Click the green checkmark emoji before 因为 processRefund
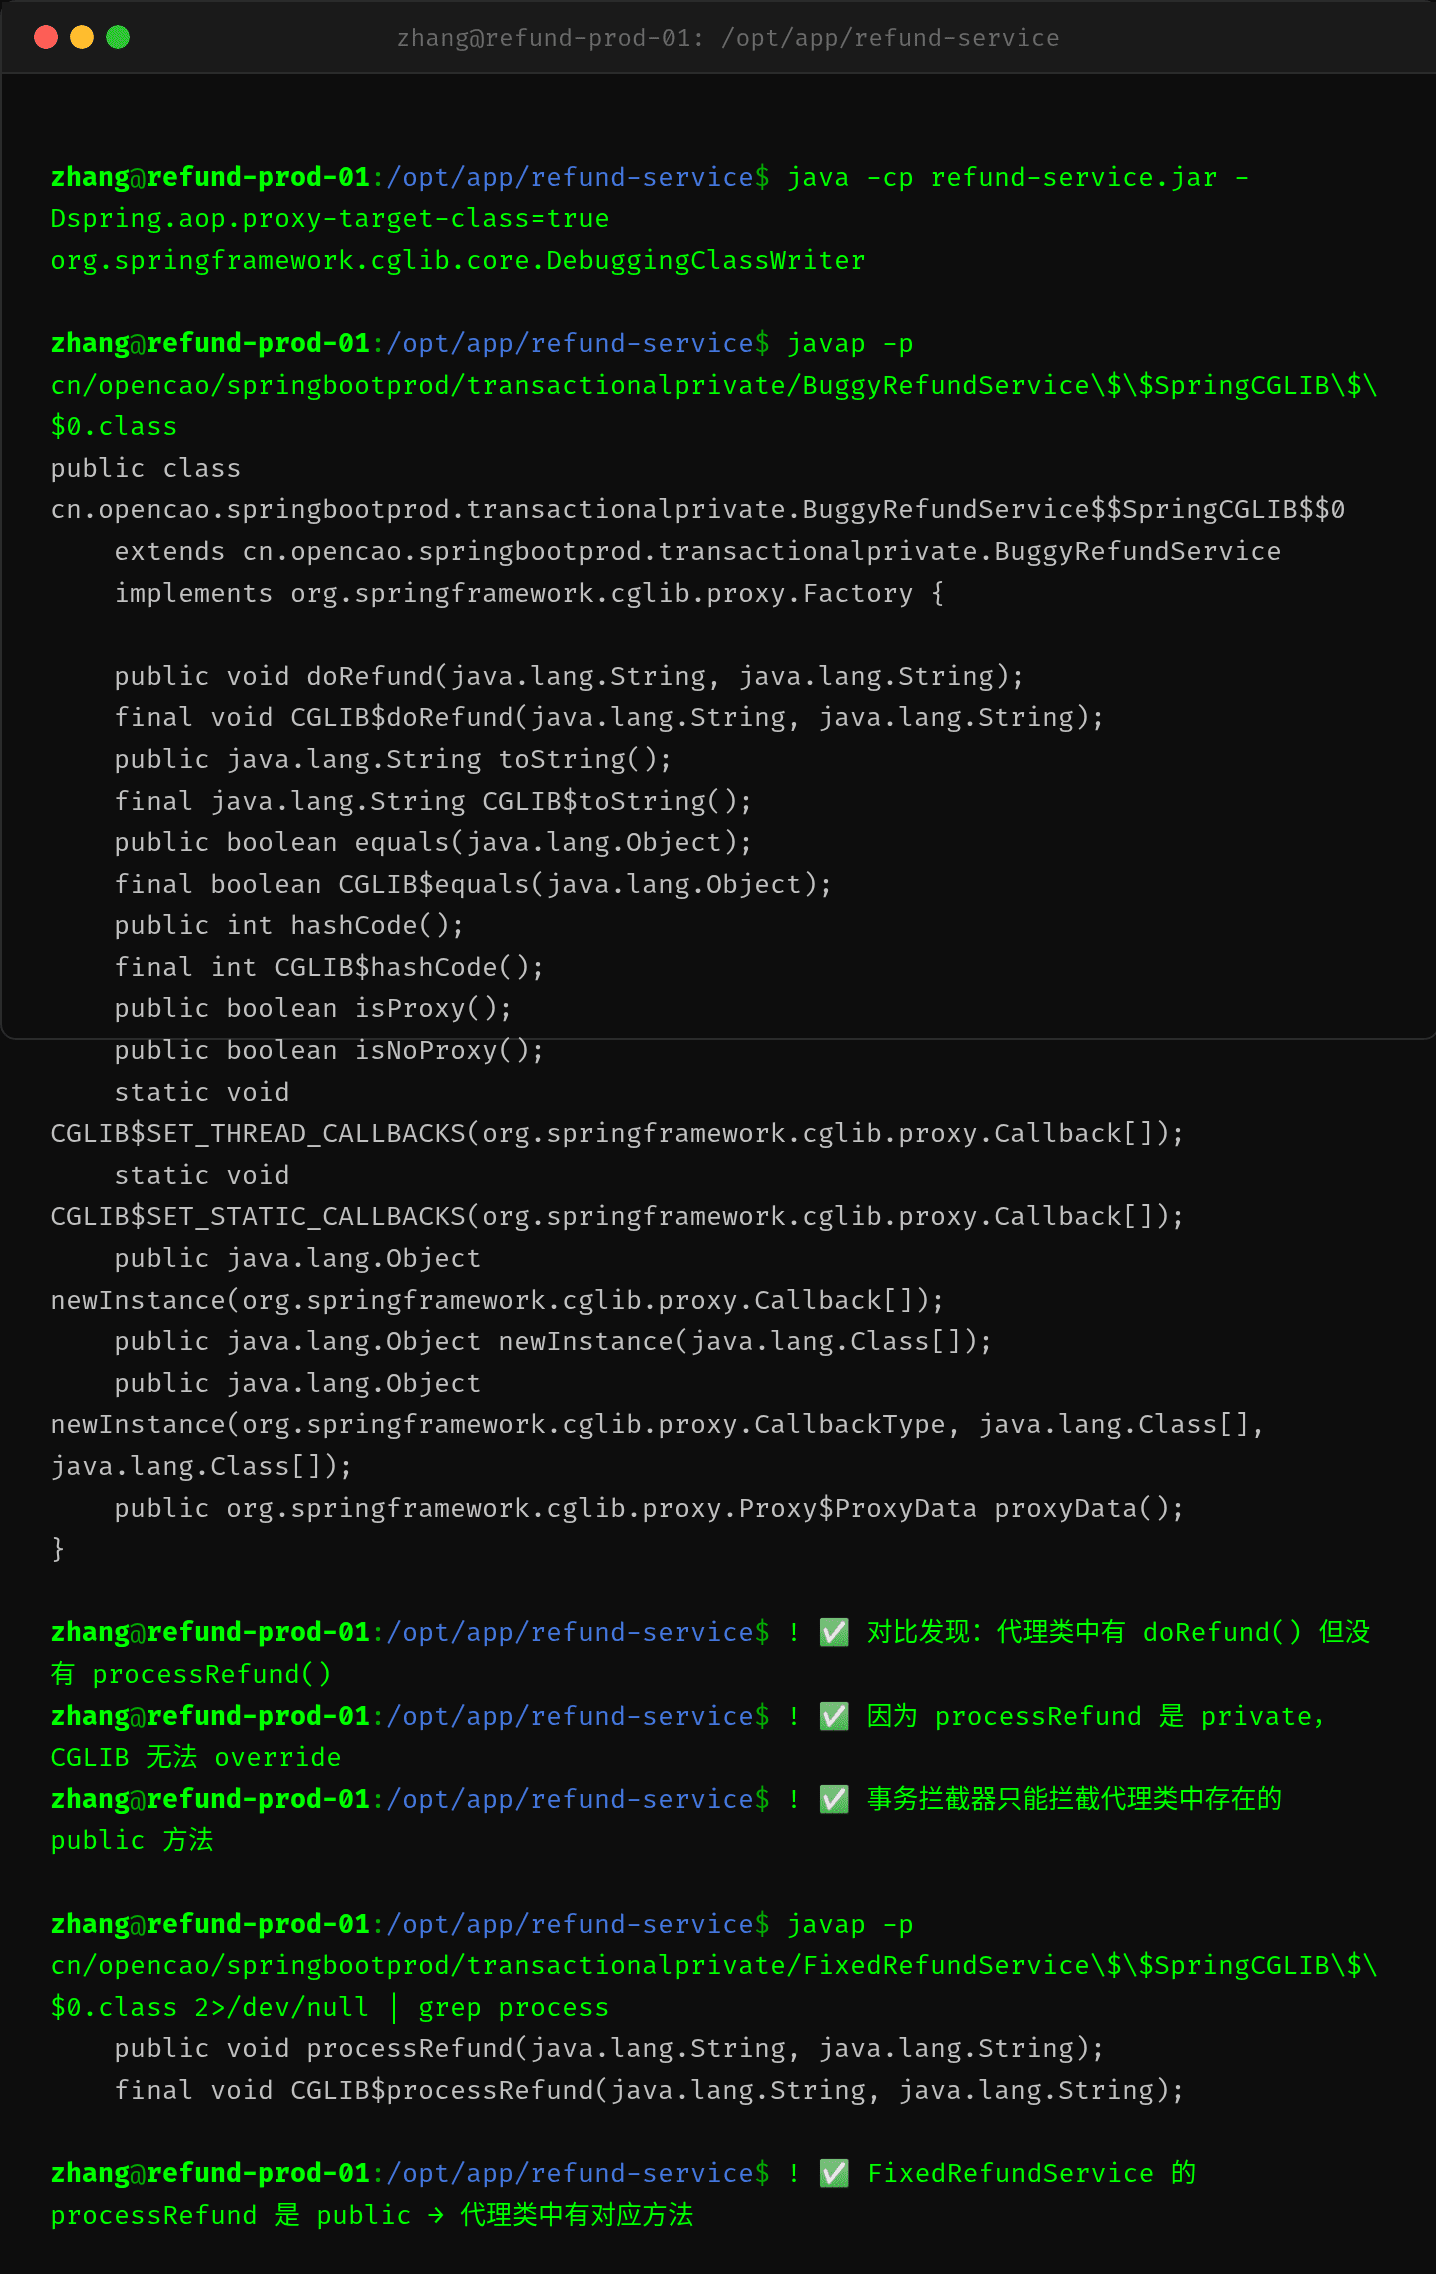1436x2274 pixels. [x=834, y=1717]
